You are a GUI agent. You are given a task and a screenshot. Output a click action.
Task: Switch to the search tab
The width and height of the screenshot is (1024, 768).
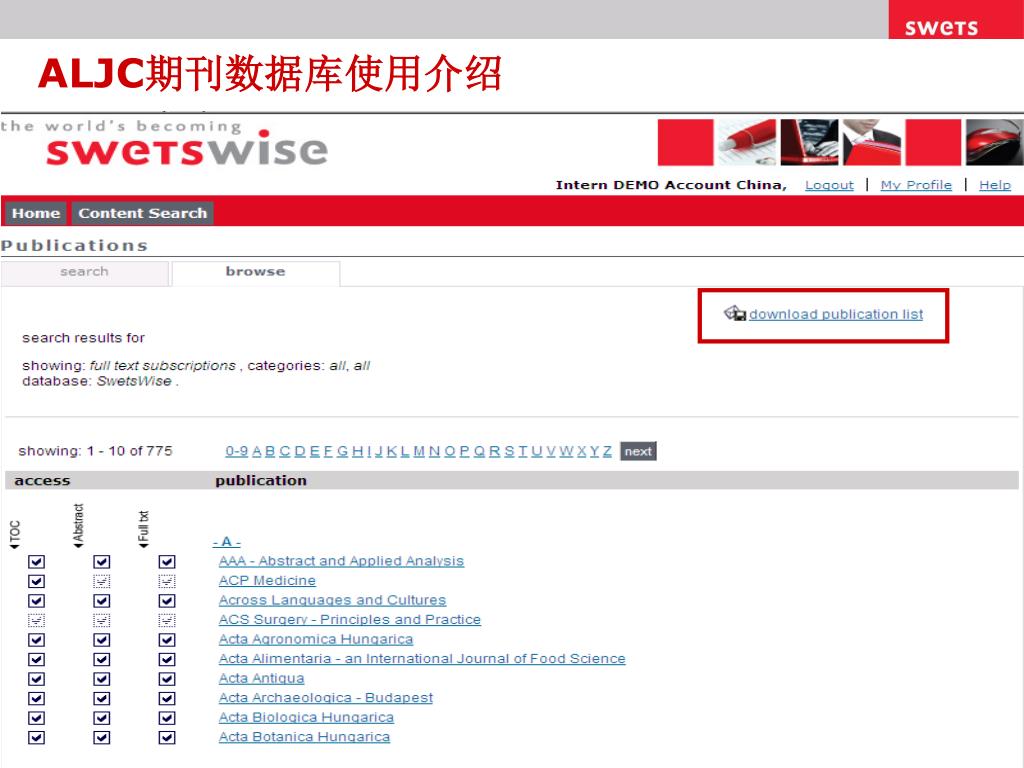pos(84,272)
